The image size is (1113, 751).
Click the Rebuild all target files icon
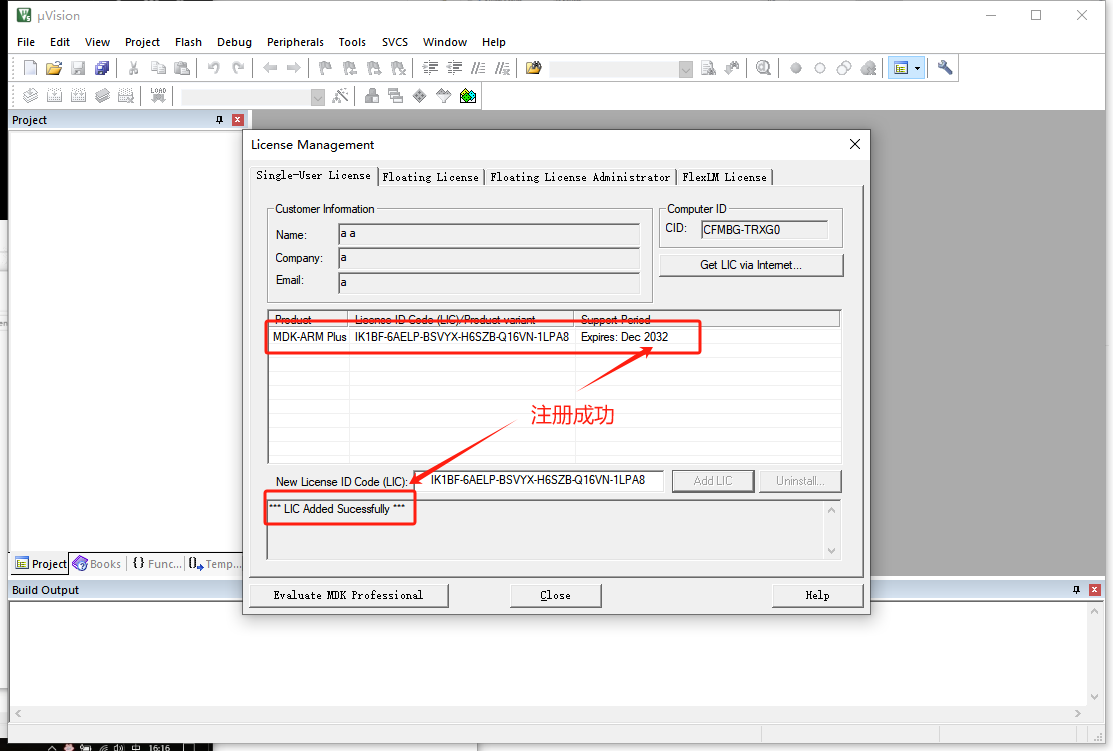click(x=78, y=96)
